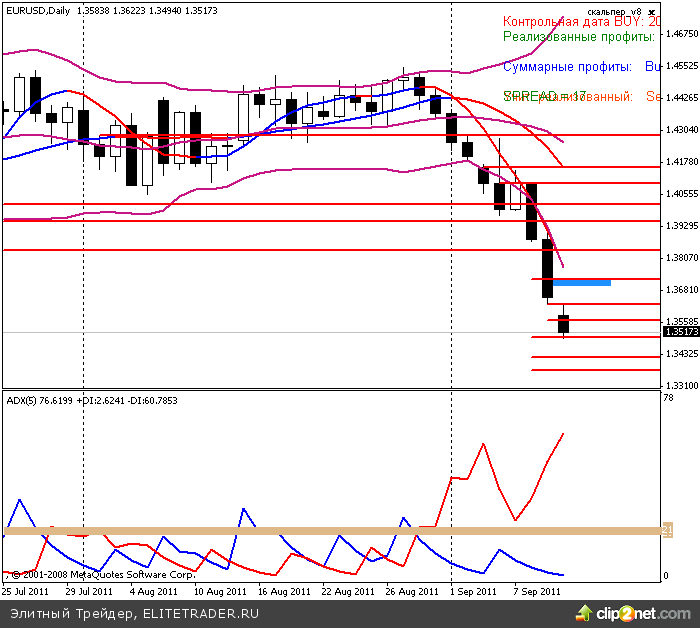Click the last black candle near 1.35585
Image resolution: width=700 pixels, height=628 pixels.
pos(563,324)
